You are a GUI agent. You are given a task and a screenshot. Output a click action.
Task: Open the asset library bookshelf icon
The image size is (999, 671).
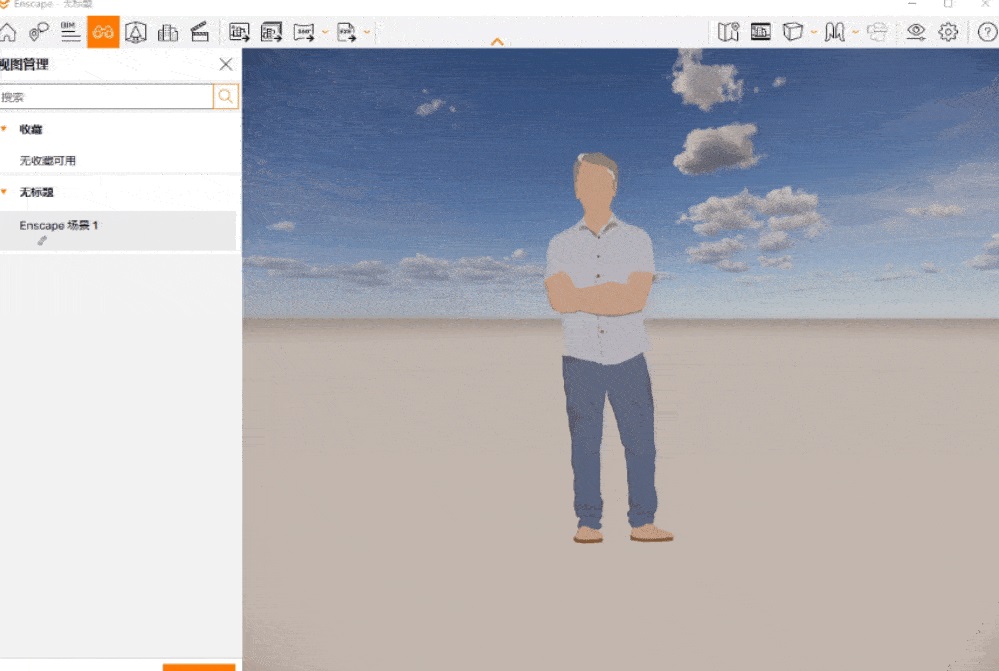pos(834,32)
